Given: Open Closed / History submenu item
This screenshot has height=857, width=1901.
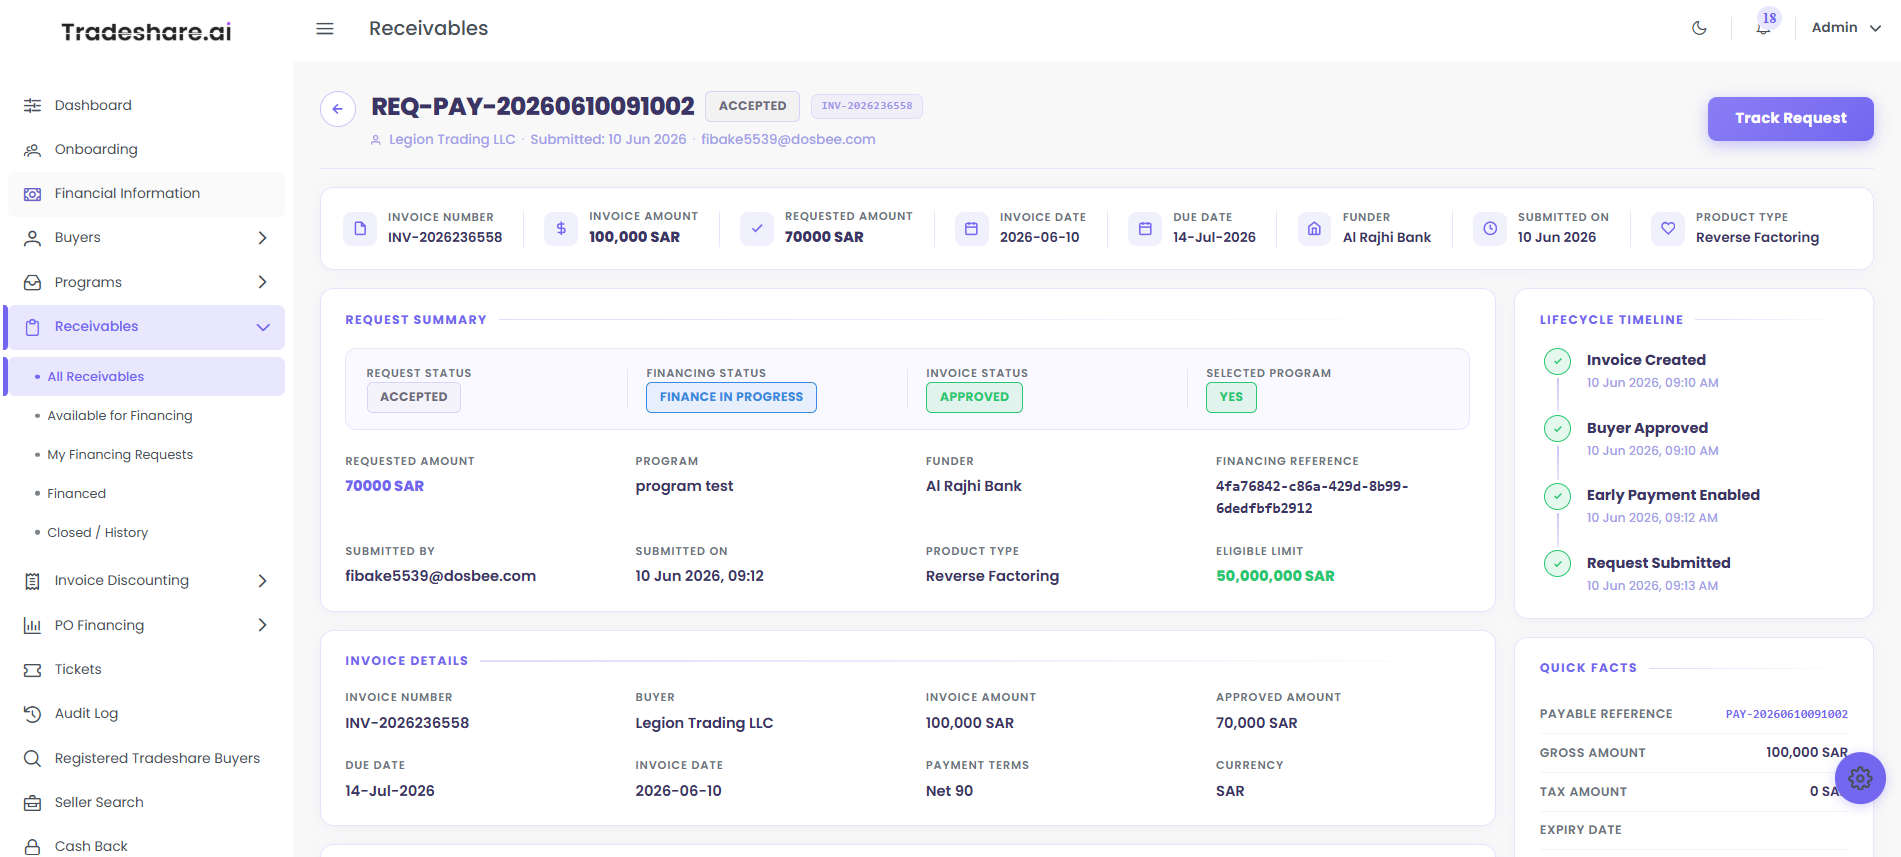Looking at the screenshot, I should [x=97, y=533].
